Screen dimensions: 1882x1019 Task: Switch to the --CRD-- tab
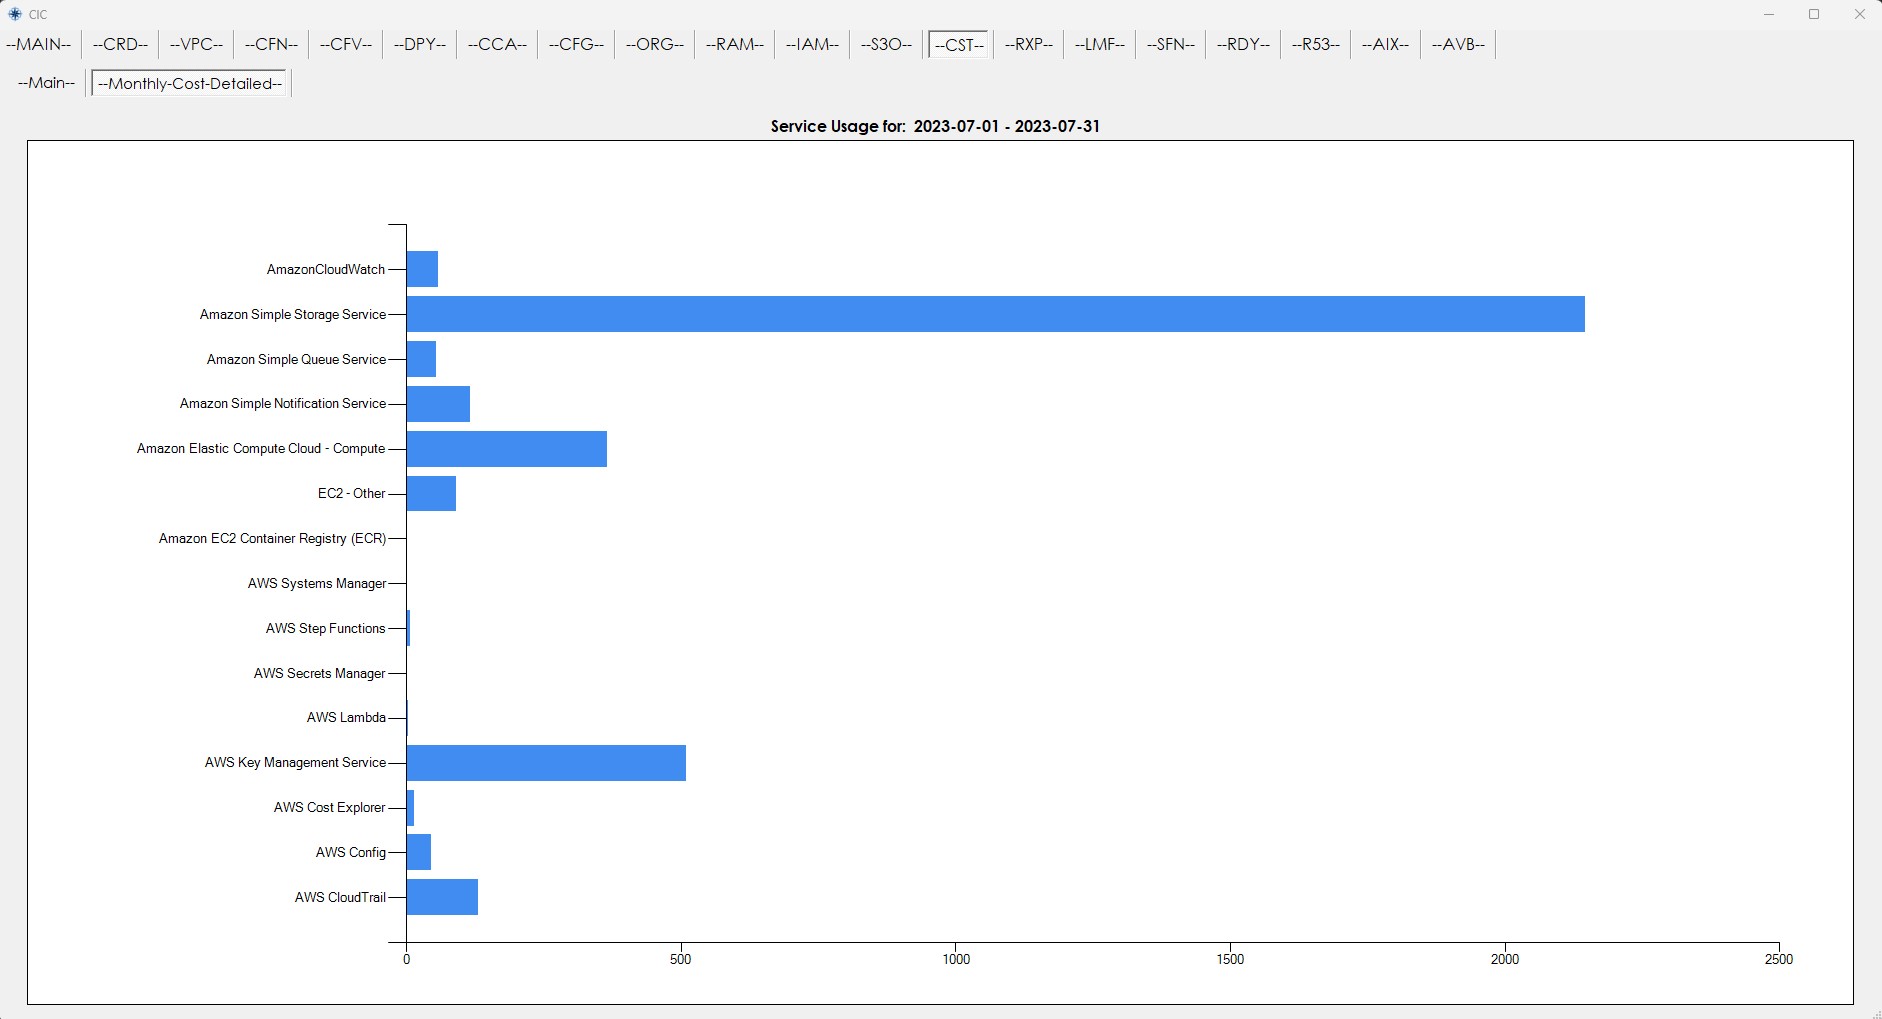[120, 45]
